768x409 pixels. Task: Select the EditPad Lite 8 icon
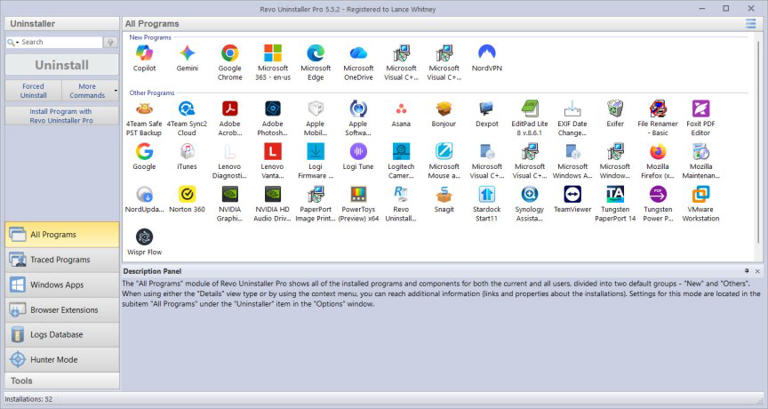529,109
